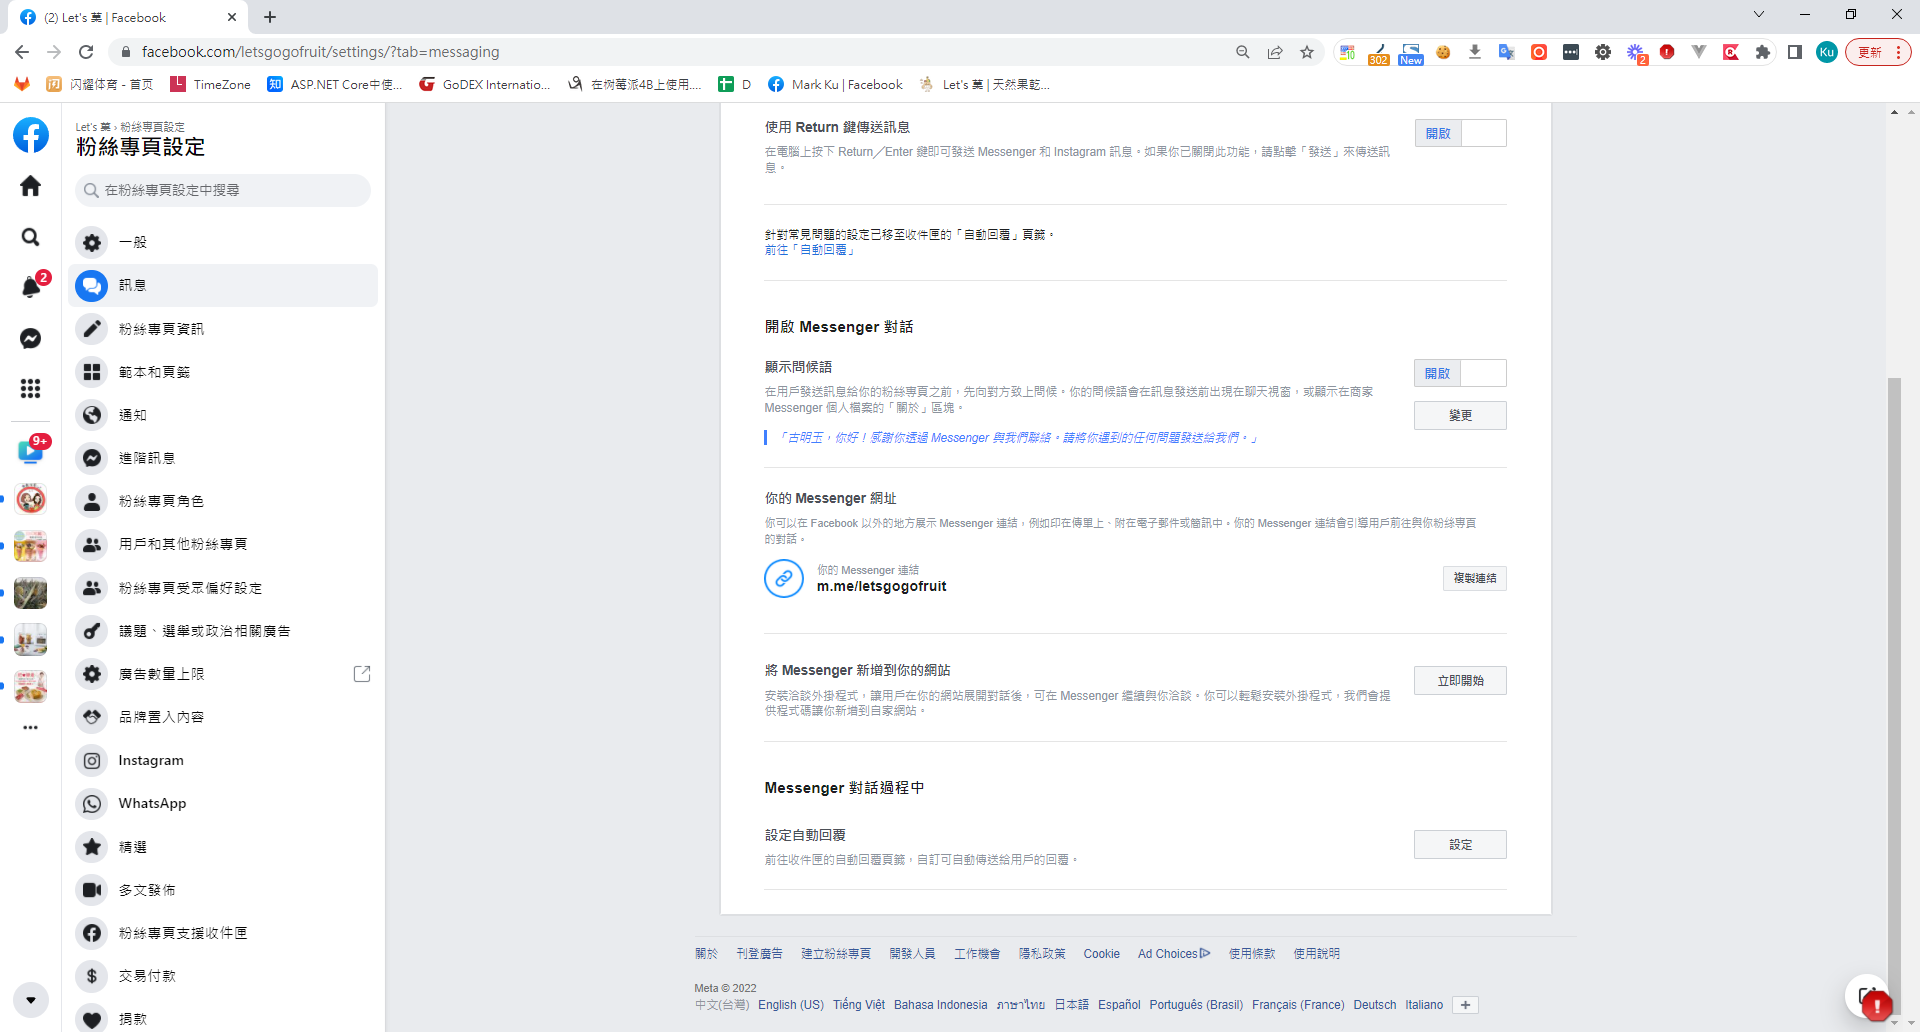
Task: Open the nine-dot menu grid icon
Action: coord(31,388)
